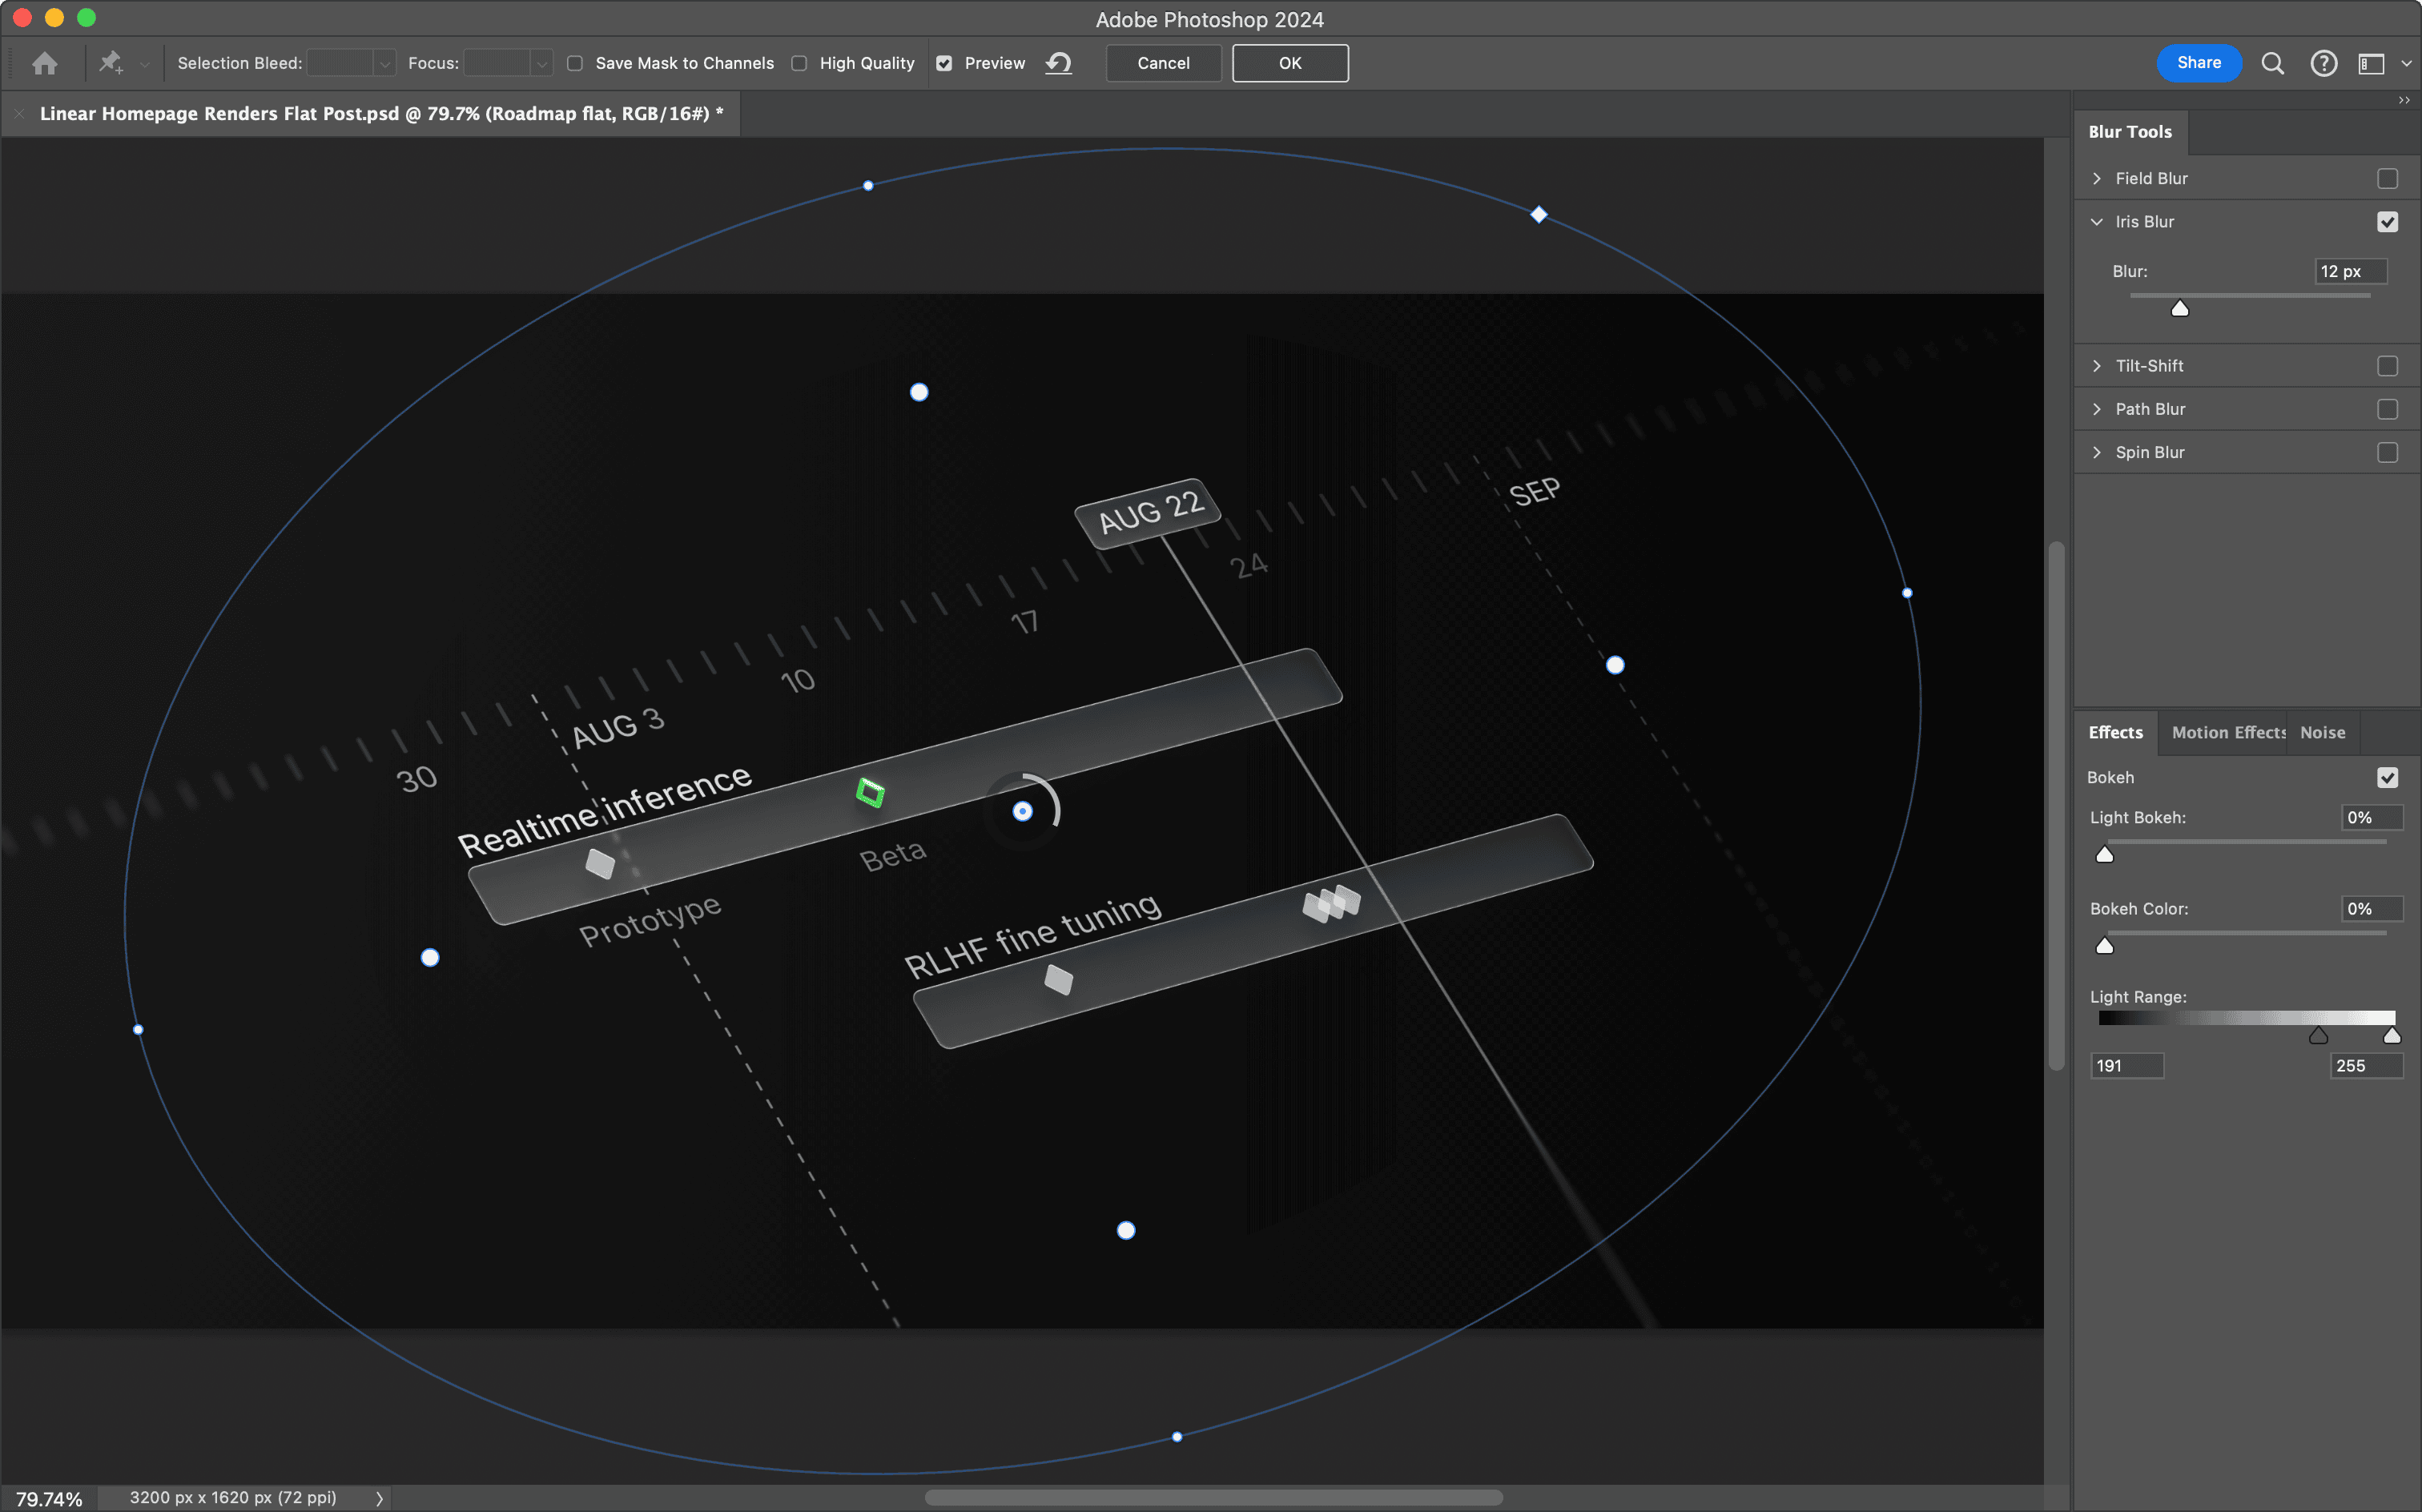
Task: Switch to the Motion Effects tab
Action: [x=2227, y=732]
